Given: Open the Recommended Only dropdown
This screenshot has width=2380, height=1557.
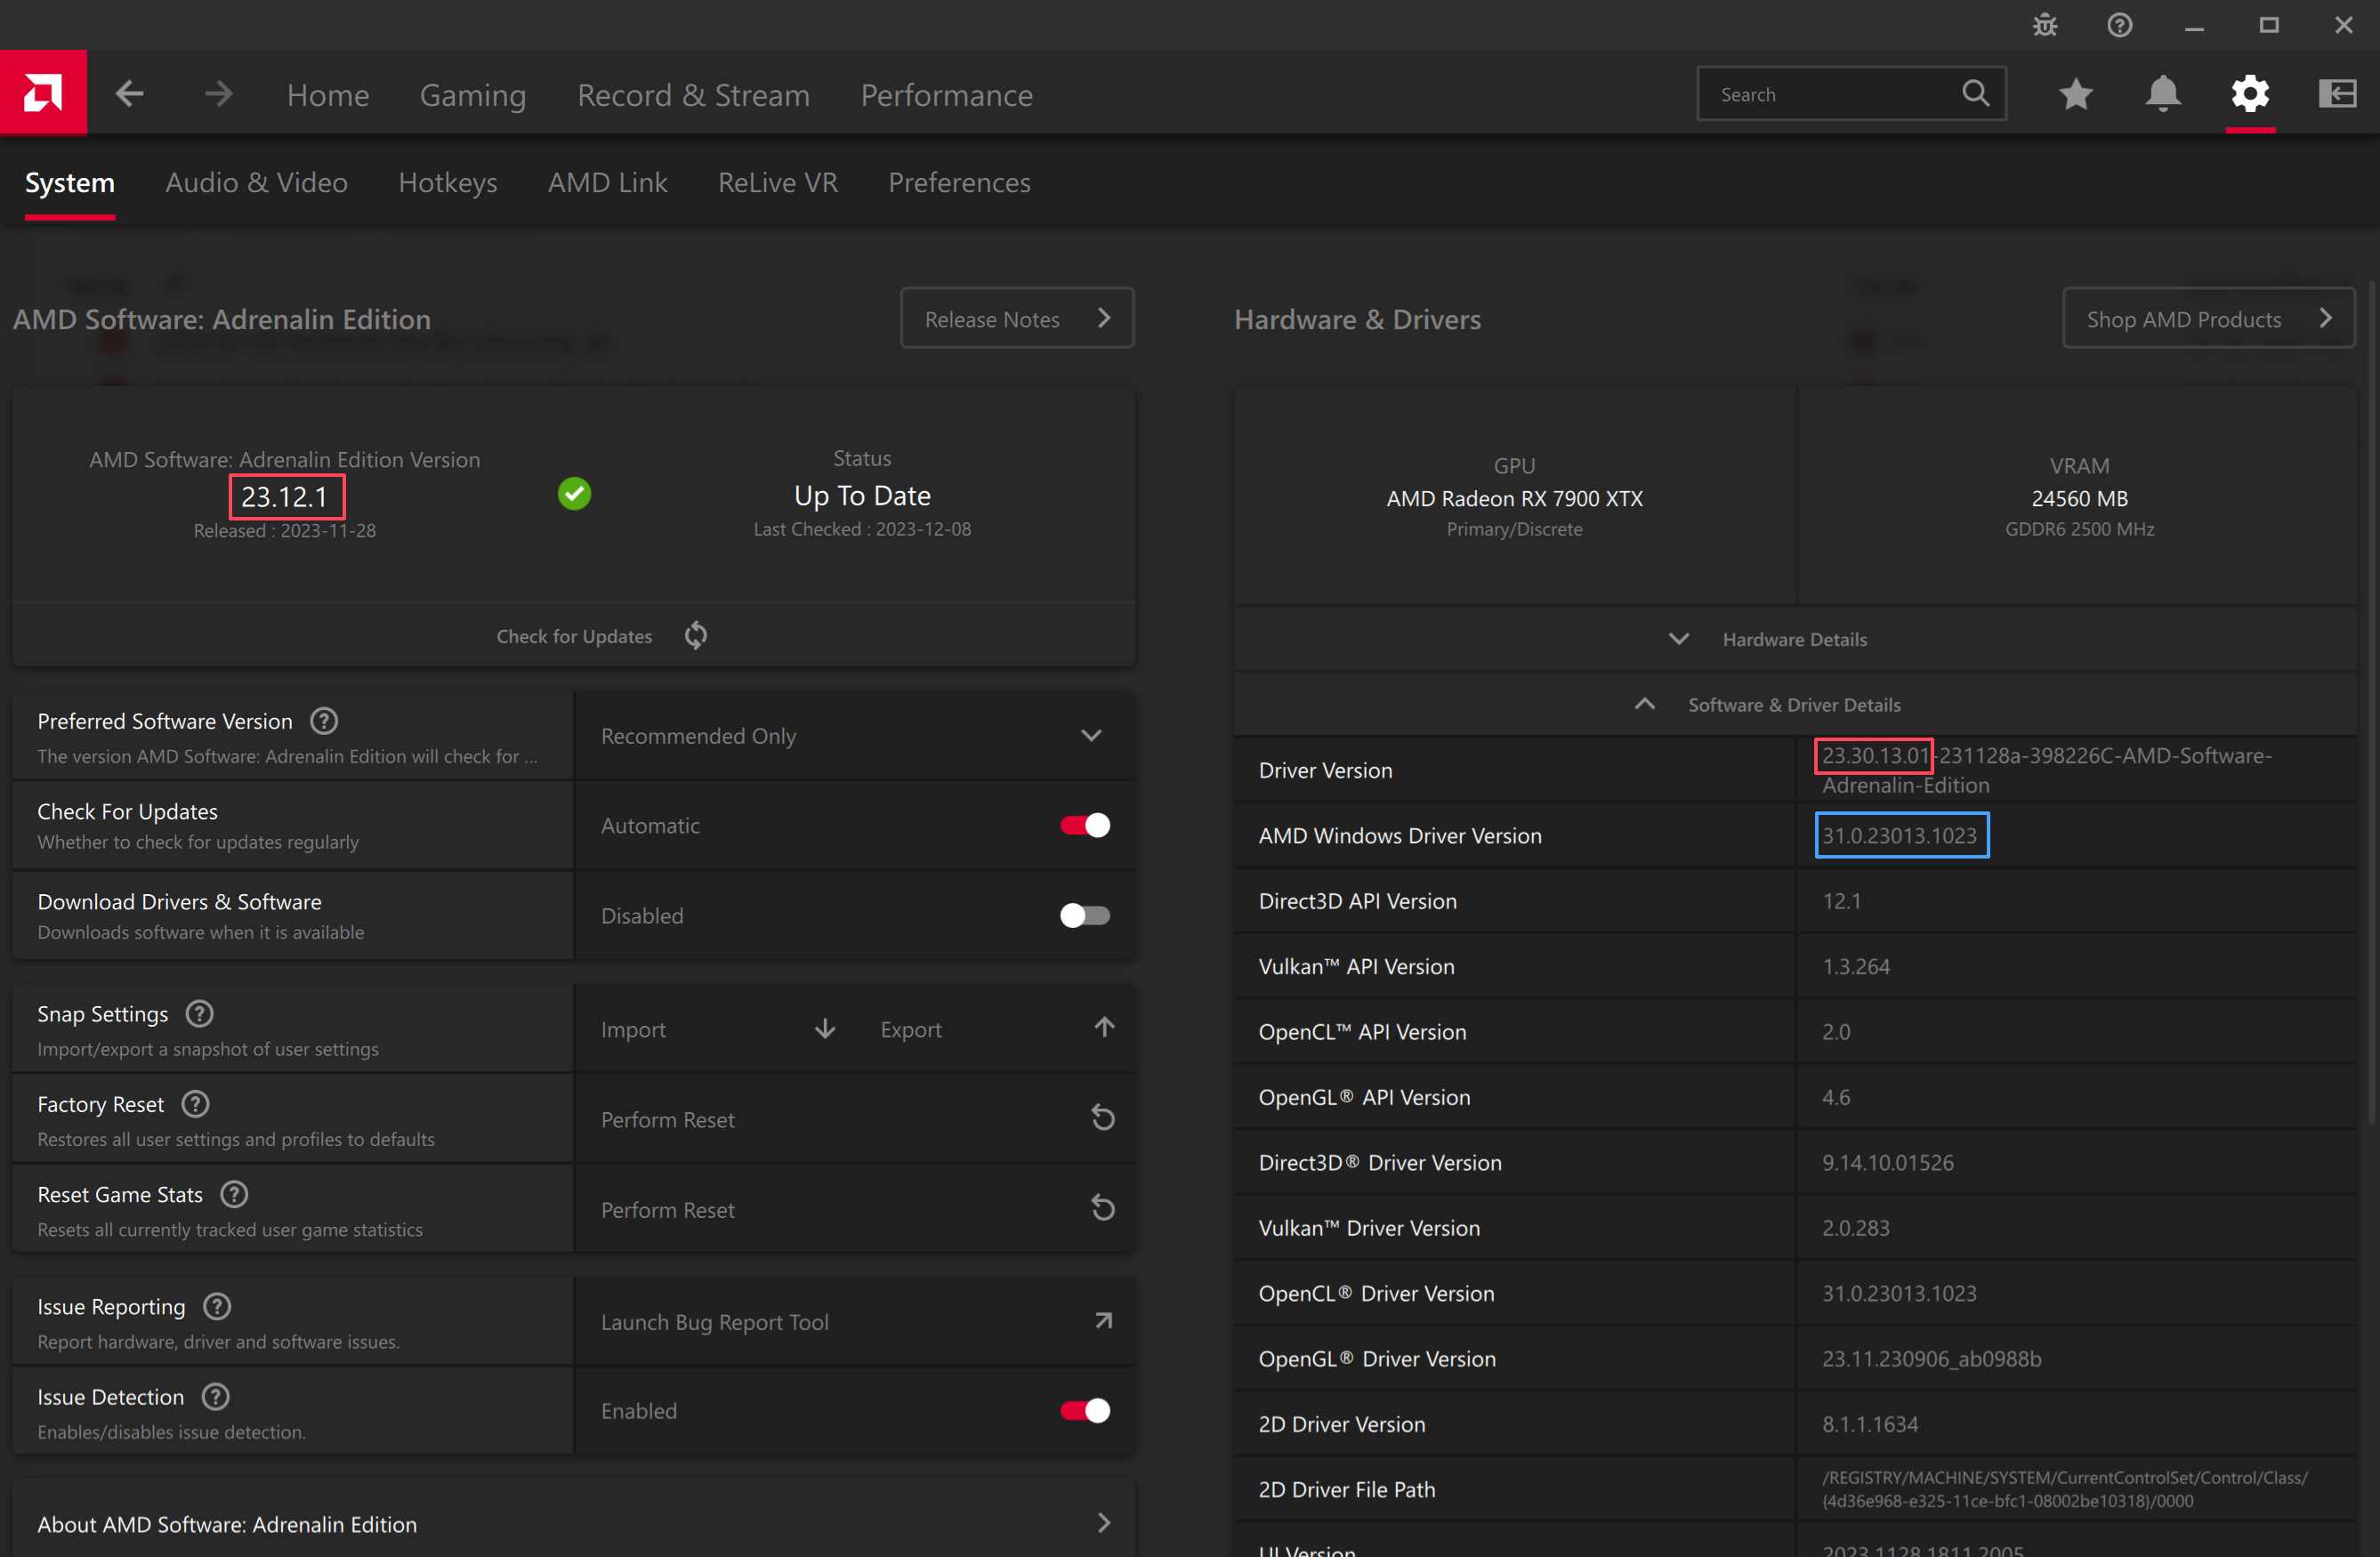Looking at the screenshot, I should pyautogui.click(x=854, y=736).
